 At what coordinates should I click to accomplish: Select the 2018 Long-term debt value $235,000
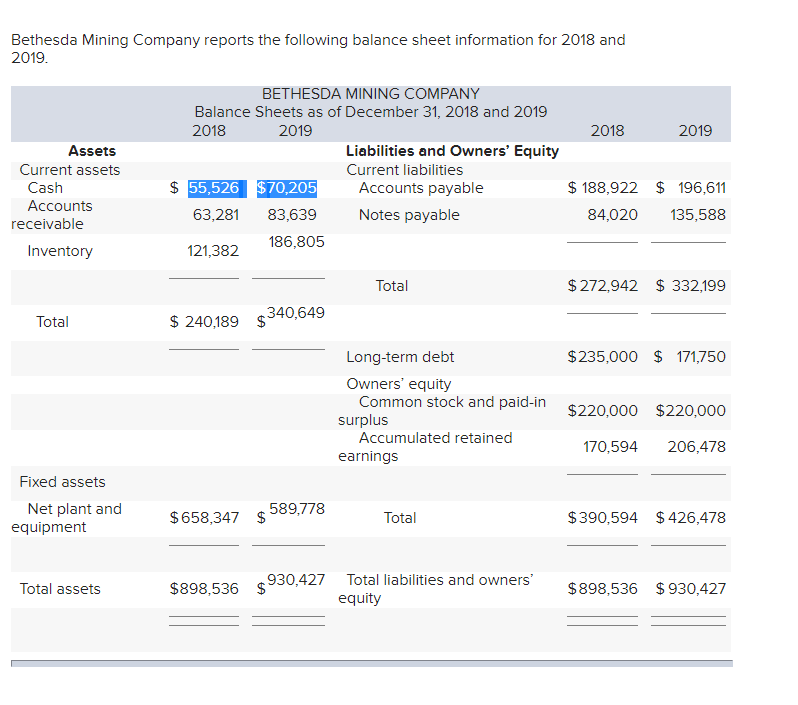(x=602, y=357)
